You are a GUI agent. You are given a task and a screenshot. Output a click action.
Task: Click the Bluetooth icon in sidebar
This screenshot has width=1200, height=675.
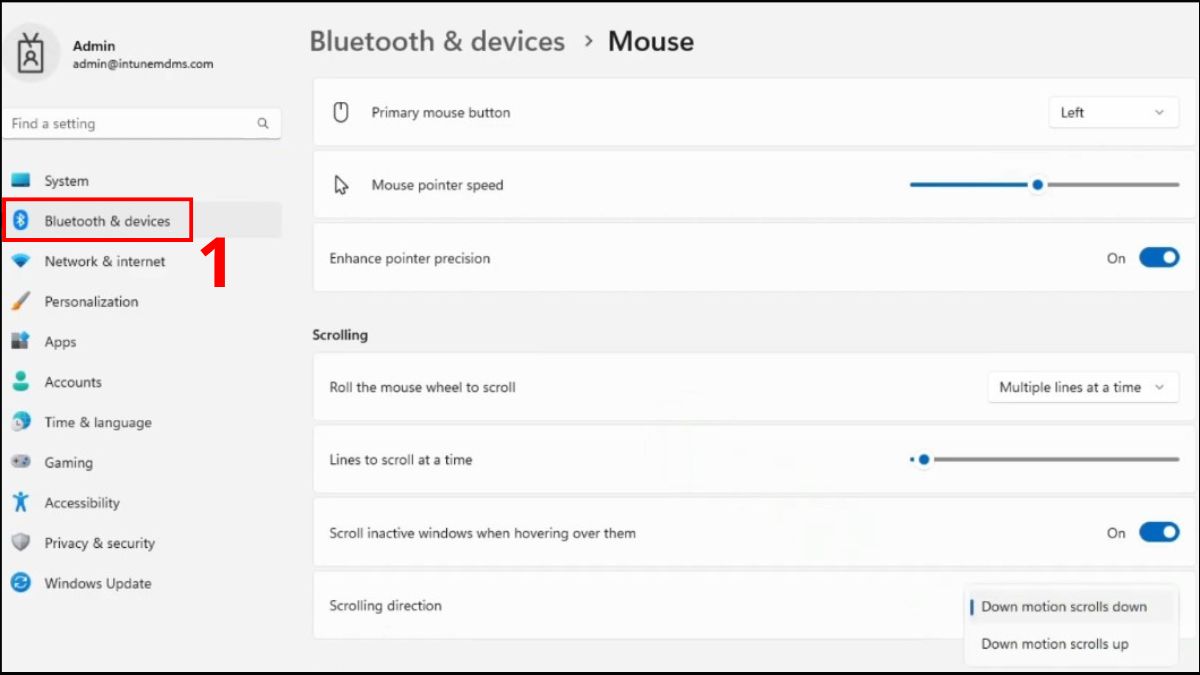click(21, 221)
